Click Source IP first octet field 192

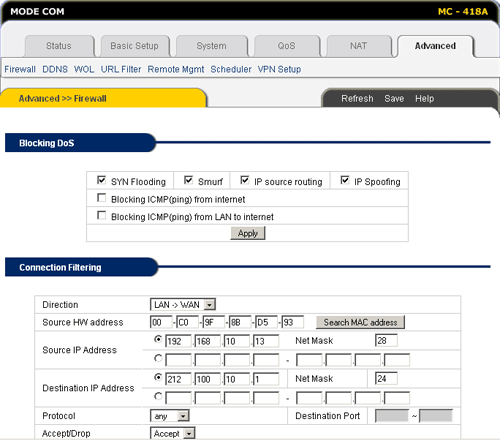179,341
